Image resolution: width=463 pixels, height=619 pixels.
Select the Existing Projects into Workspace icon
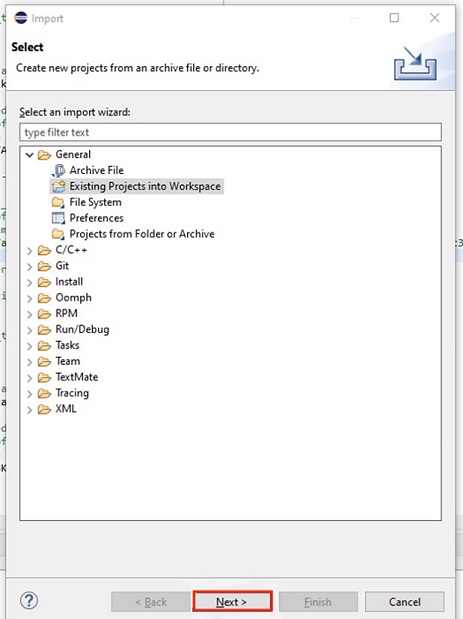point(58,186)
